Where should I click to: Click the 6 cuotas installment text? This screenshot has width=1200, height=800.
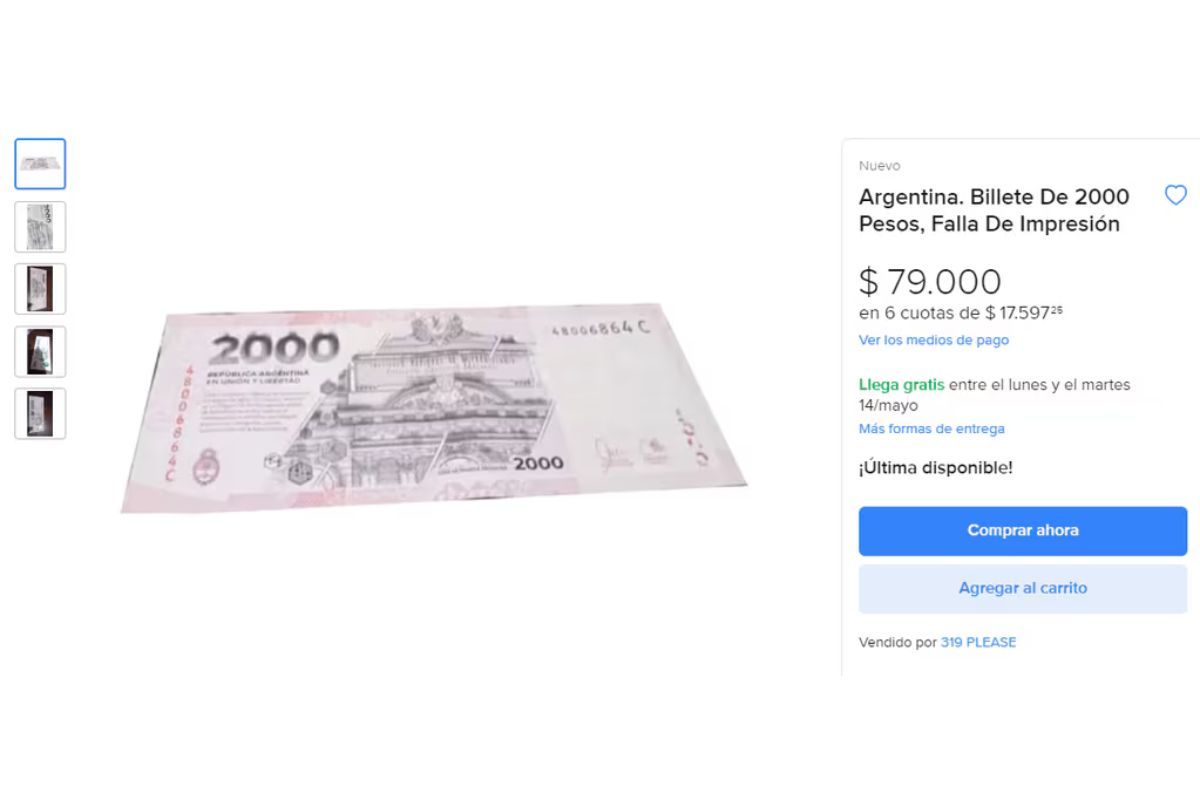961,313
